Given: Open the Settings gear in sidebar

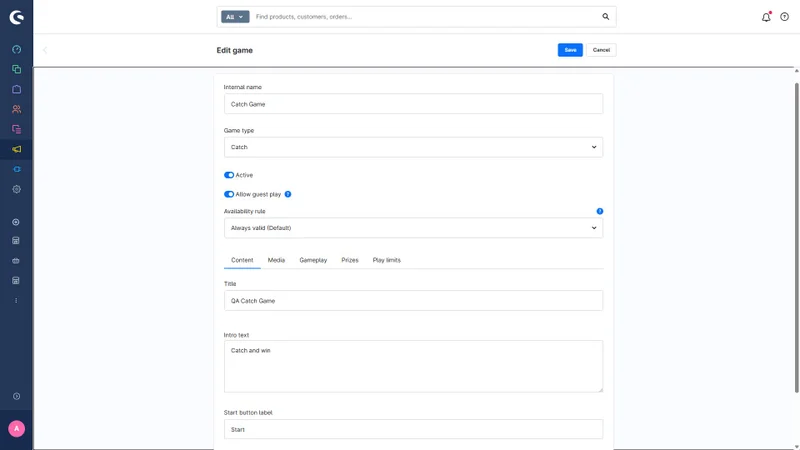Looking at the screenshot, I should coord(16,189).
